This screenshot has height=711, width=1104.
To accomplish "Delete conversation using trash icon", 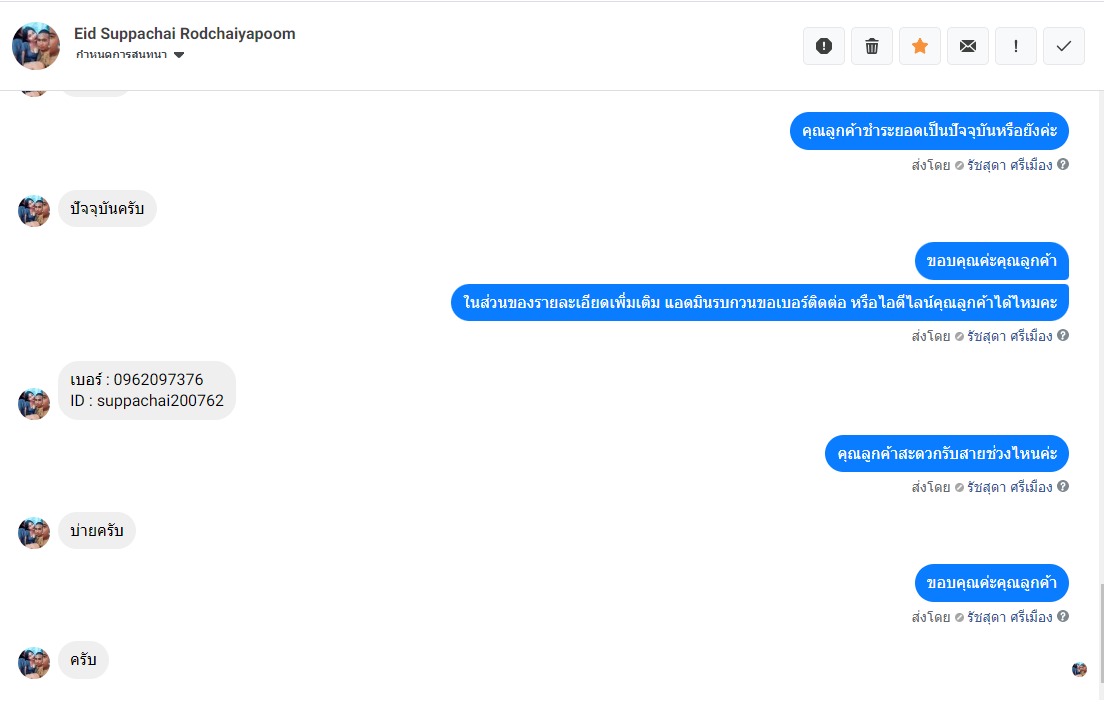I will tap(872, 46).
